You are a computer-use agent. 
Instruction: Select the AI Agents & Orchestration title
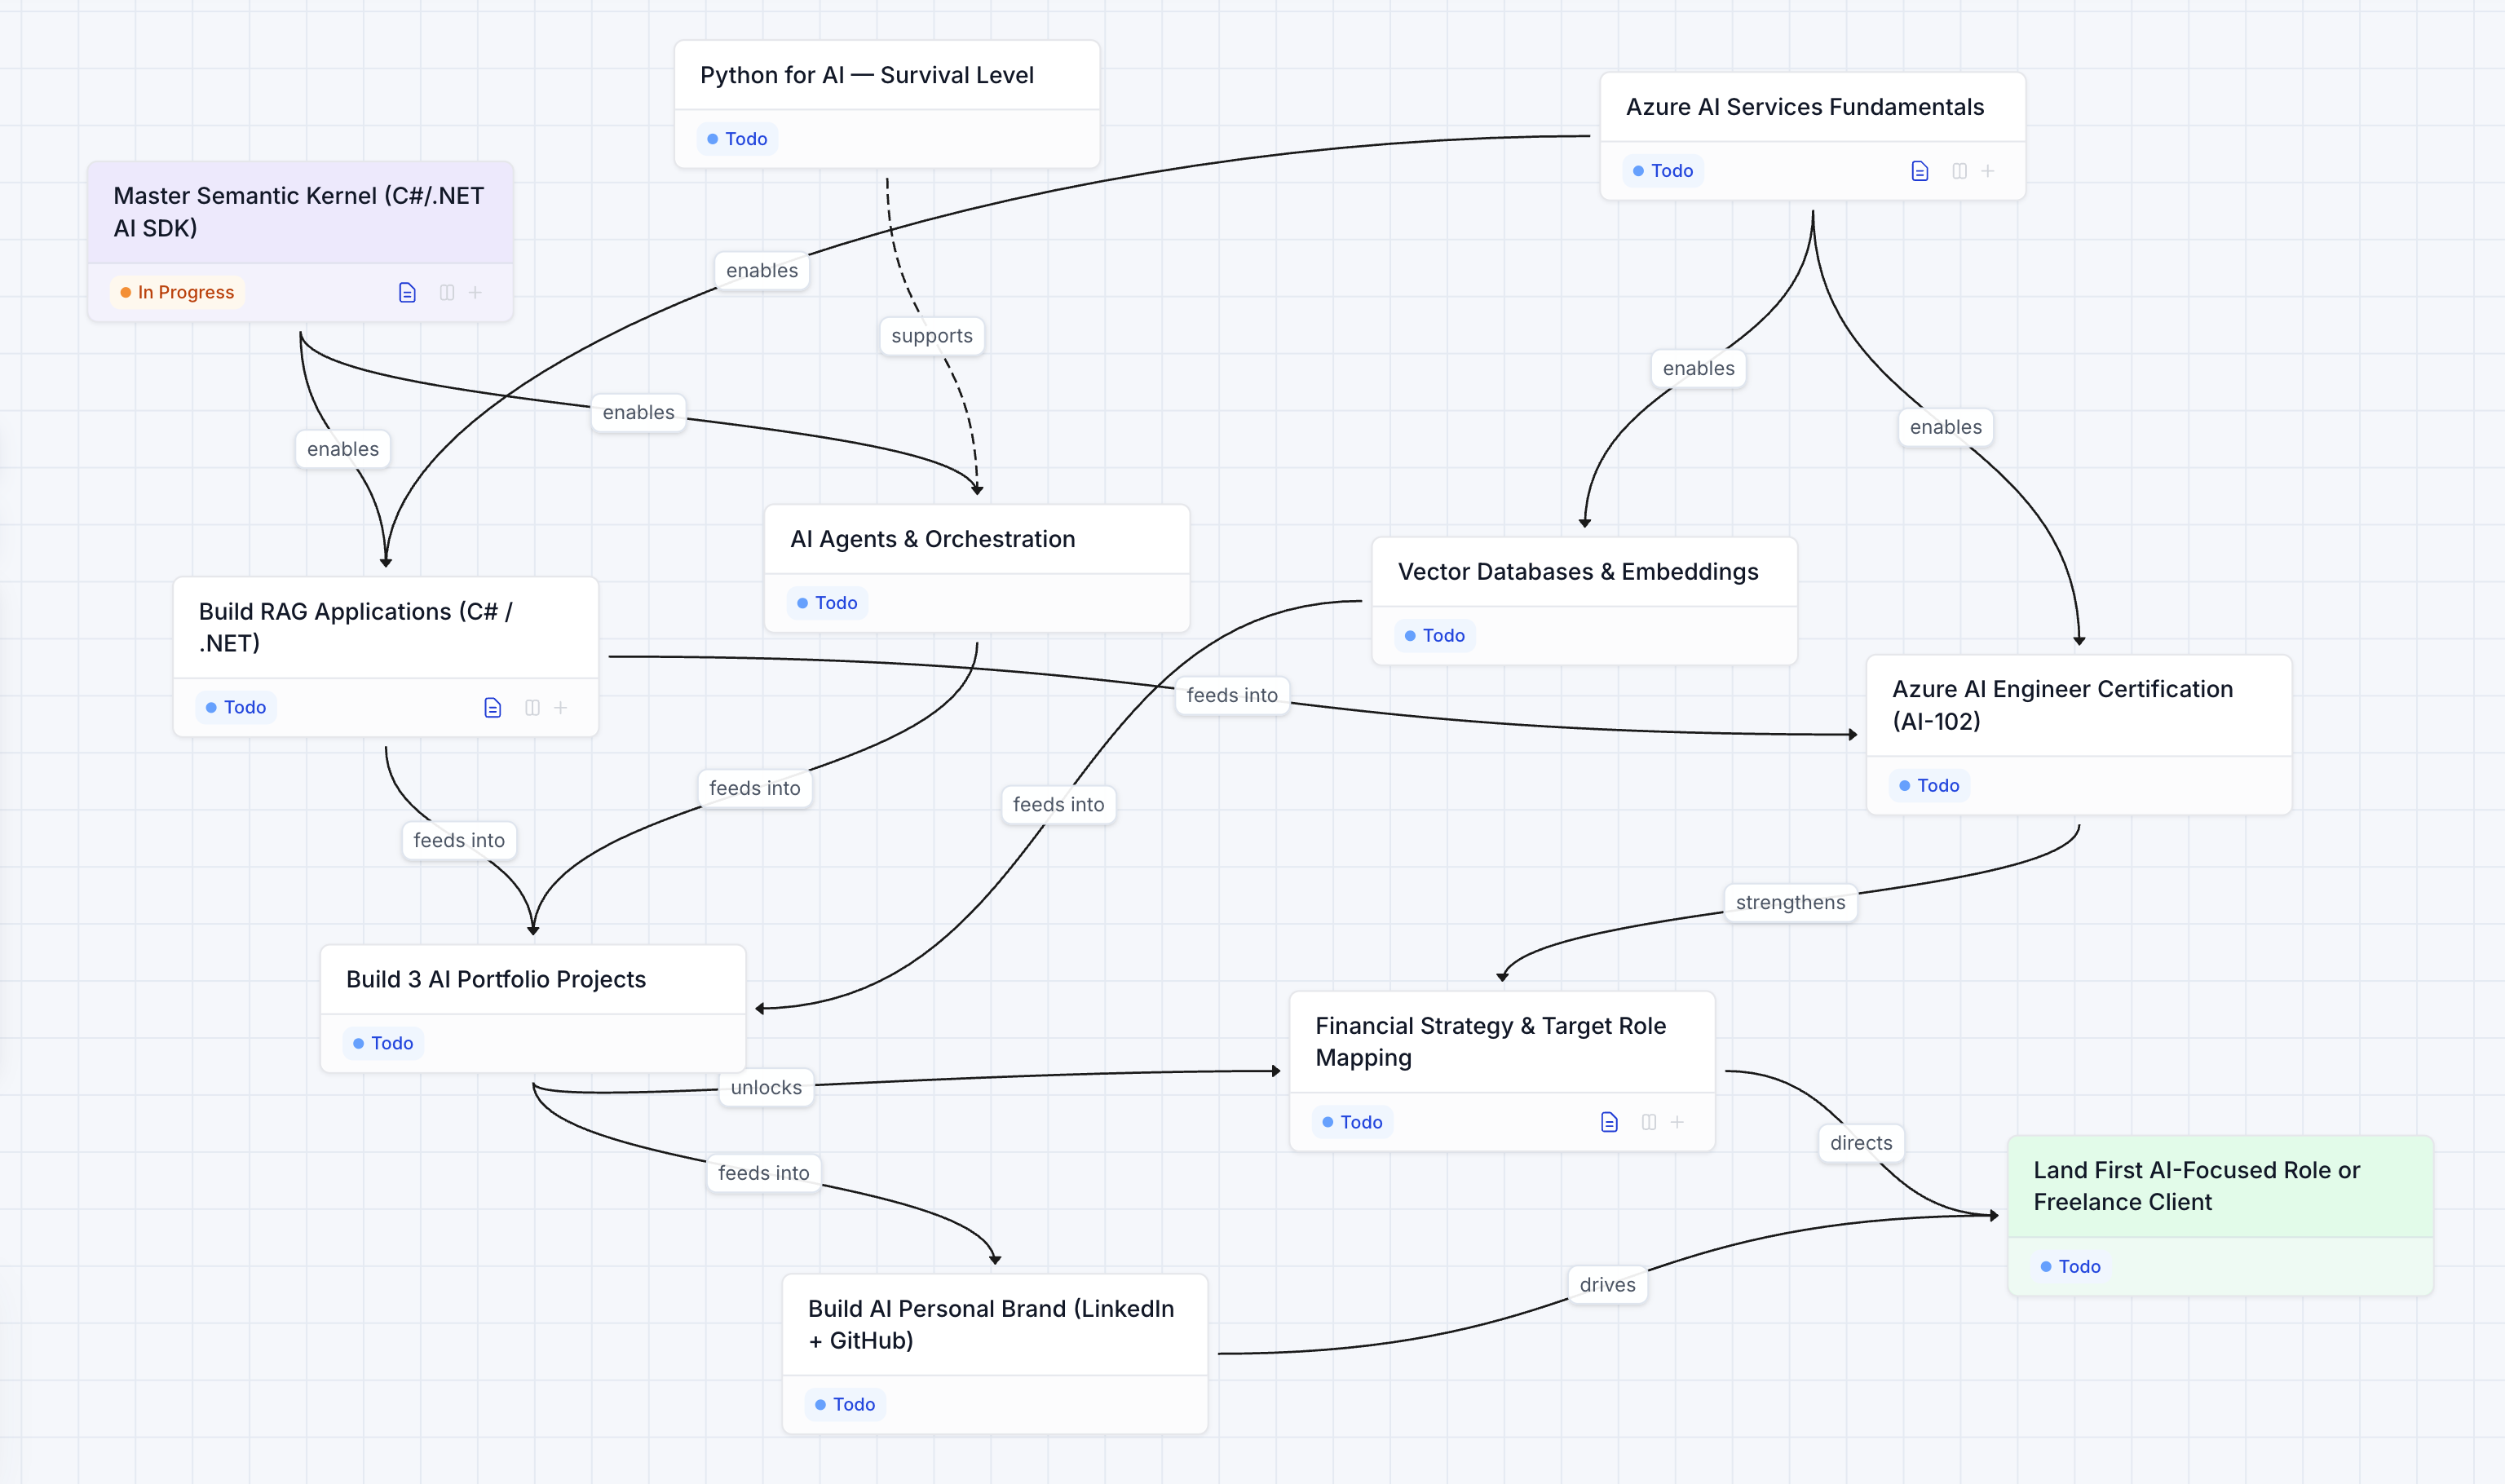point(932,539)
